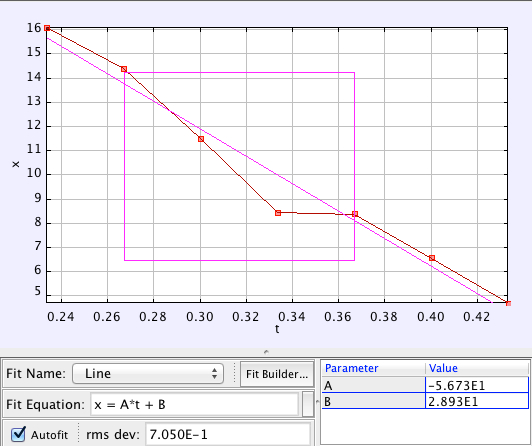Click the Parameter column header

coord(352,368)
